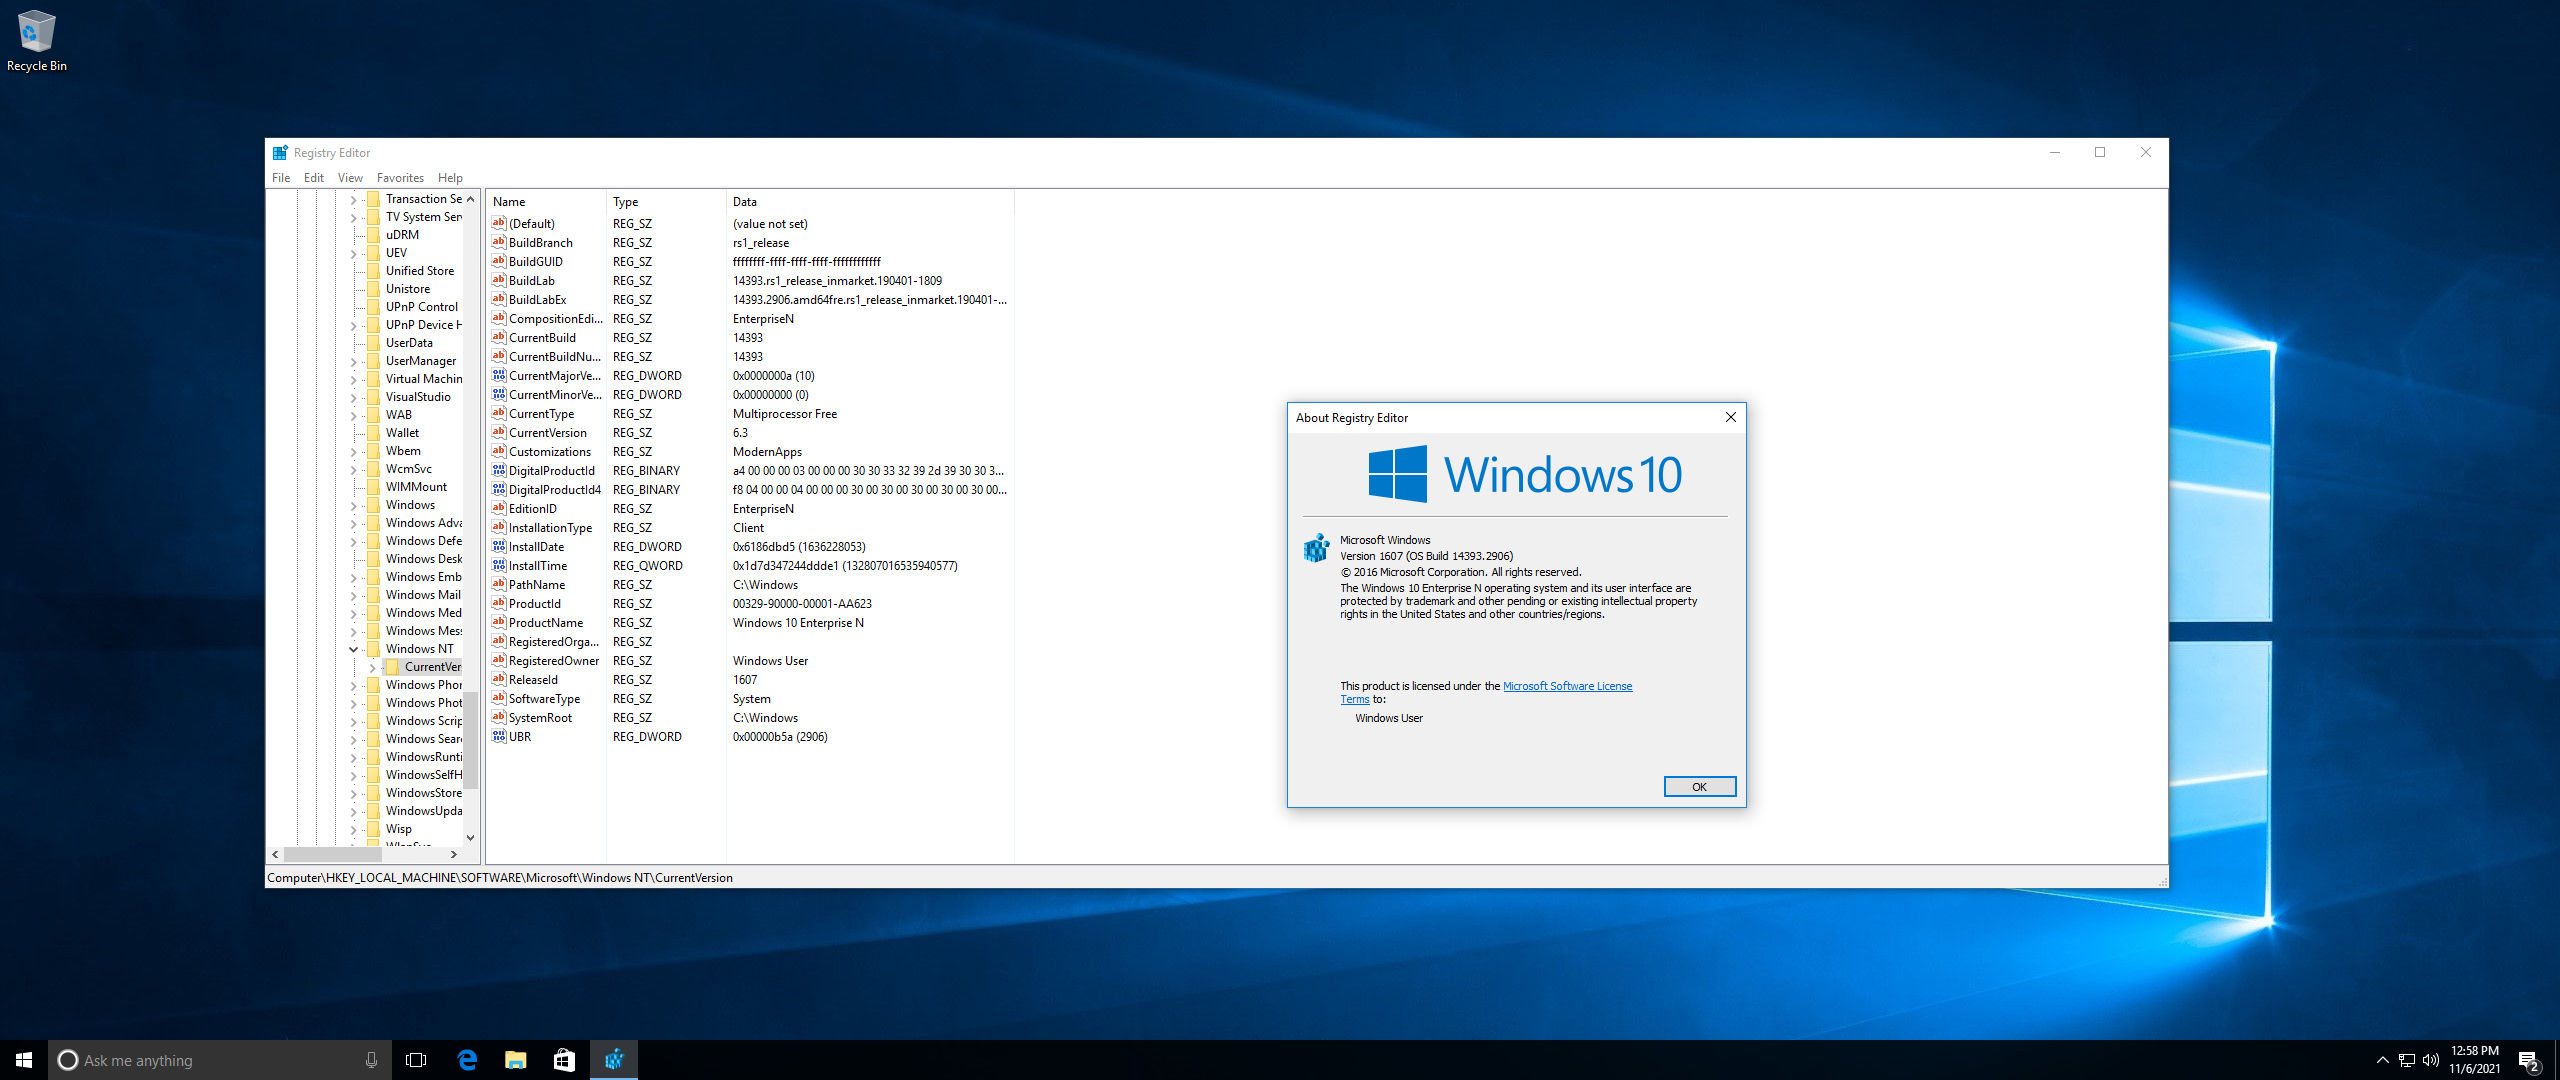Select the CurrentVersion folder icon in the tree
This screenshot has height=1080, width=2560.
click(x=392, y=667)
